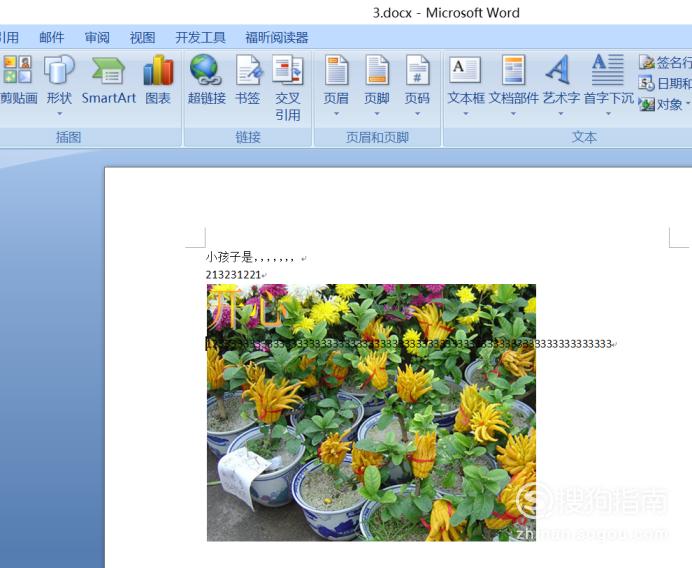
Task: Click the 签名行 signature line icon
Action: [x=647, y=62]
